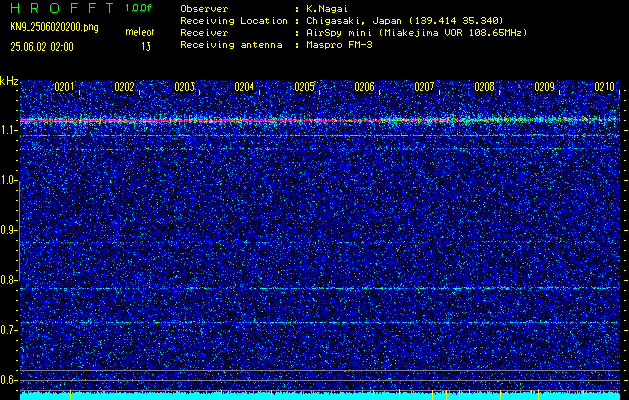Click the timestamp "25.06.02 02:00"
This screenshot has width=629, height=400.
click(x=42, y=47)
